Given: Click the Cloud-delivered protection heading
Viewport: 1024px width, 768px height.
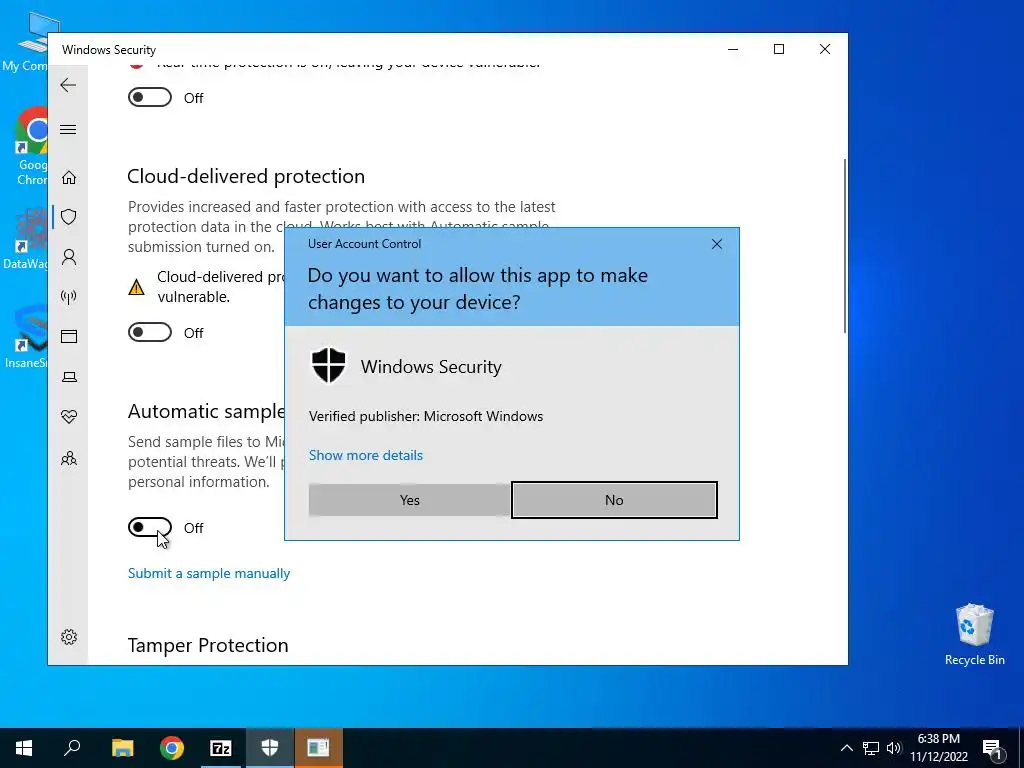Looking at the screenshot, I should click(246, 176).
